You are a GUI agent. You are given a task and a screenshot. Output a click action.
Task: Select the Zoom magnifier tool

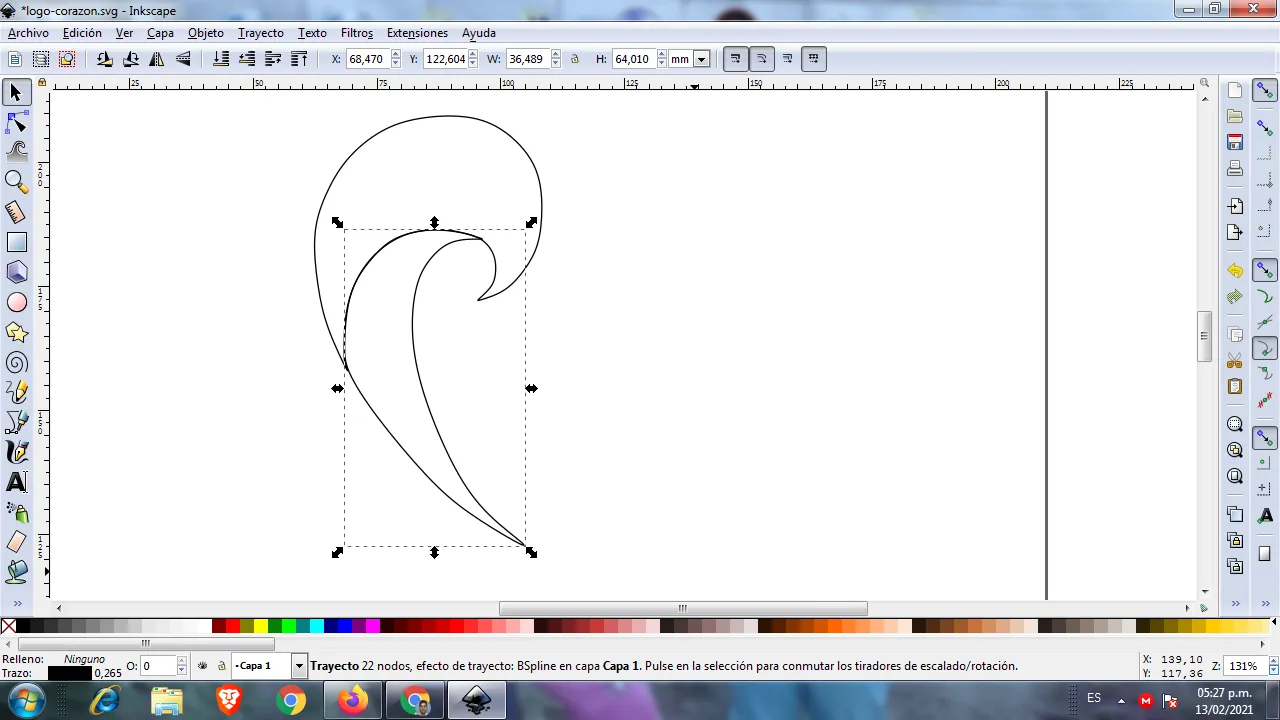click(16, 182)
